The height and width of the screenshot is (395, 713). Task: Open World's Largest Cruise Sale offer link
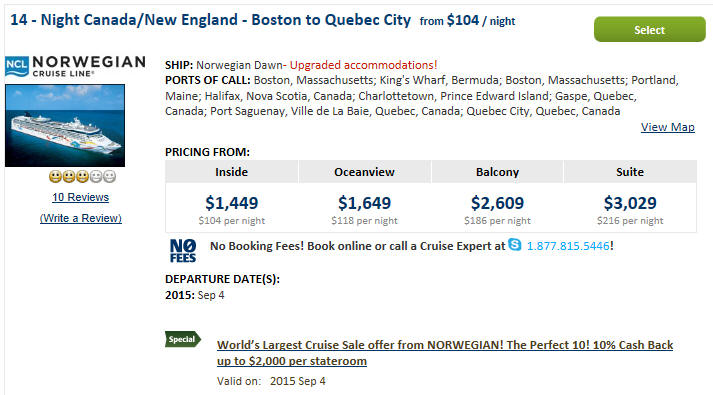[x=445, y=353]
